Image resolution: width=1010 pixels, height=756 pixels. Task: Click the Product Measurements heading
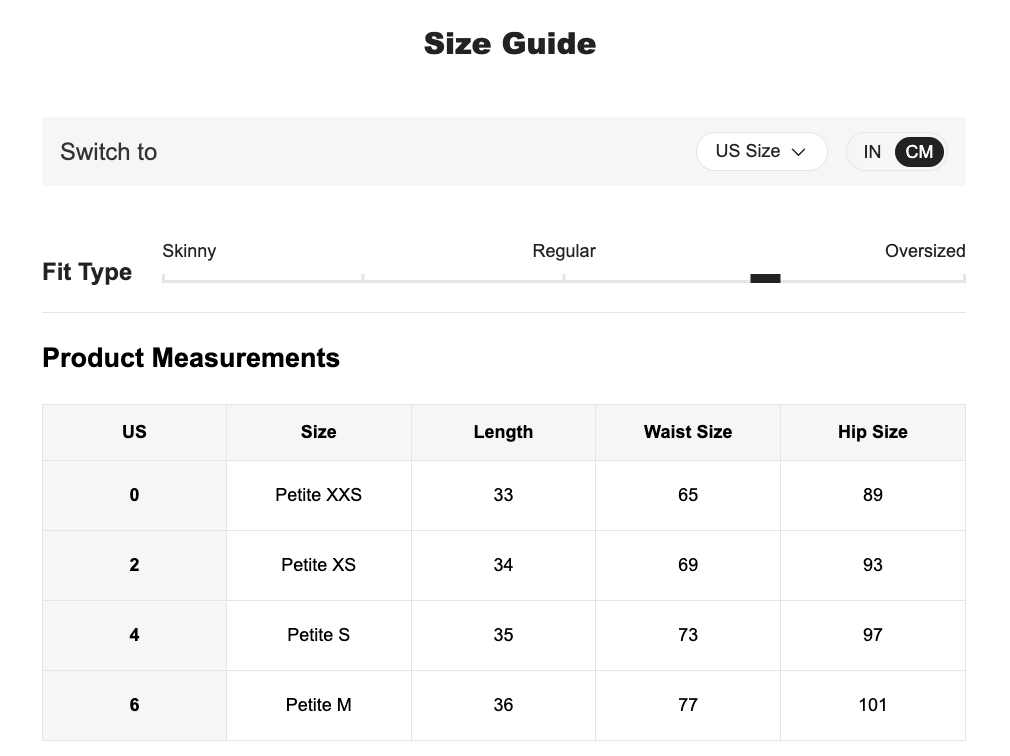point(191,358)
